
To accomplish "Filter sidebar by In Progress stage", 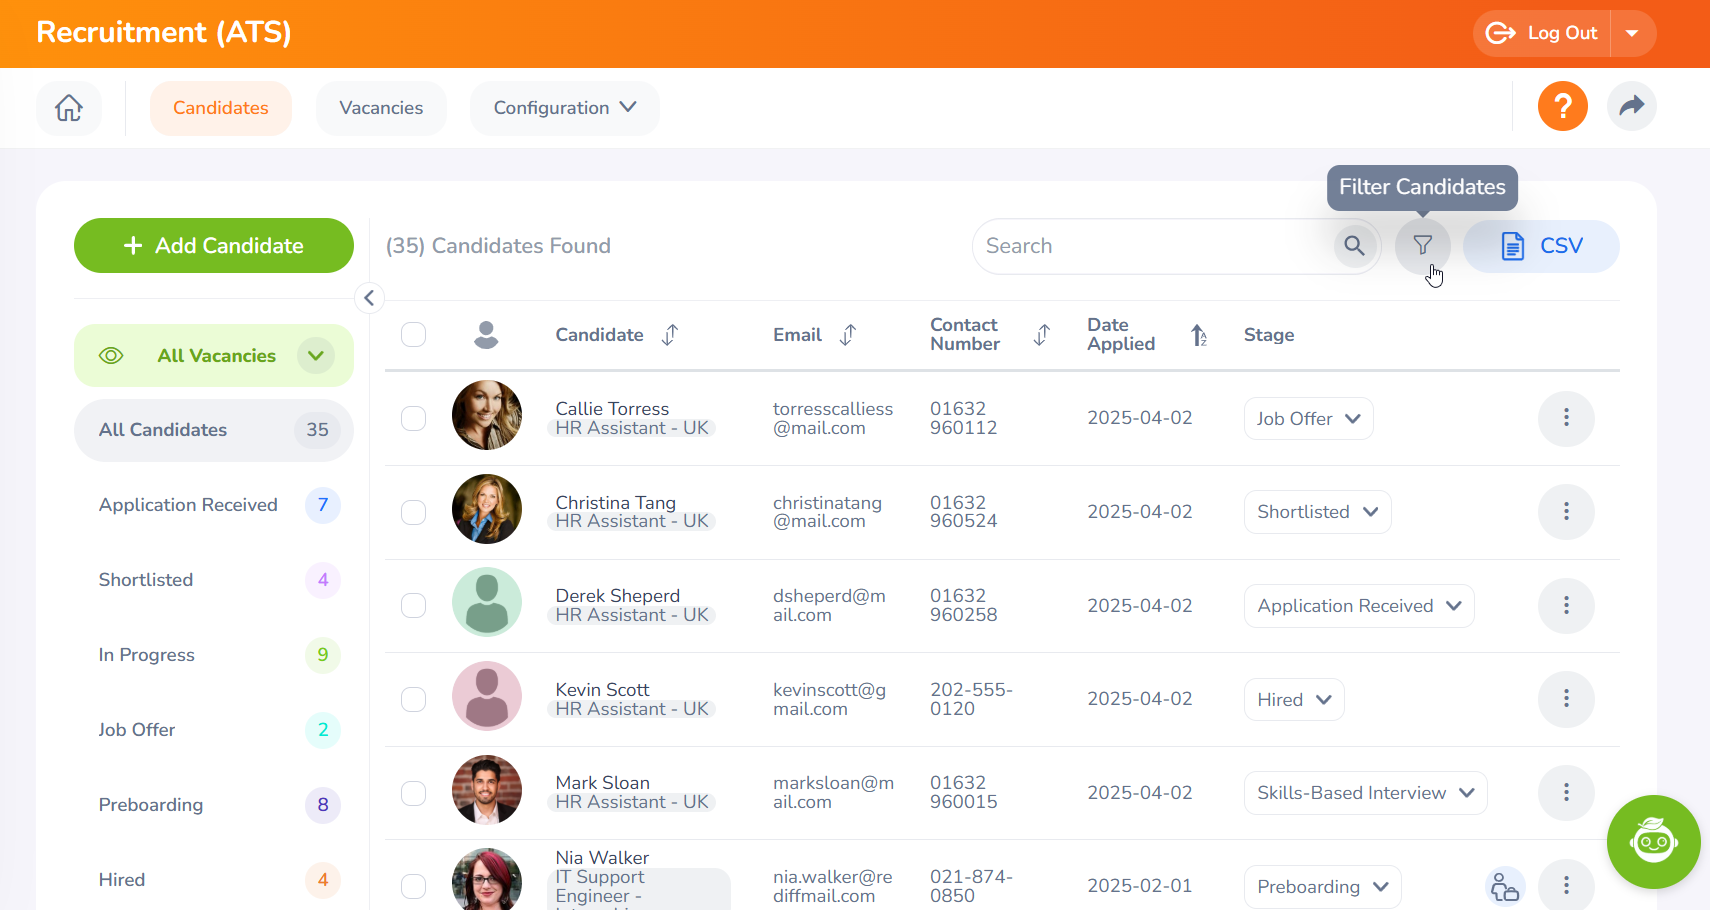I will point(147,655).
